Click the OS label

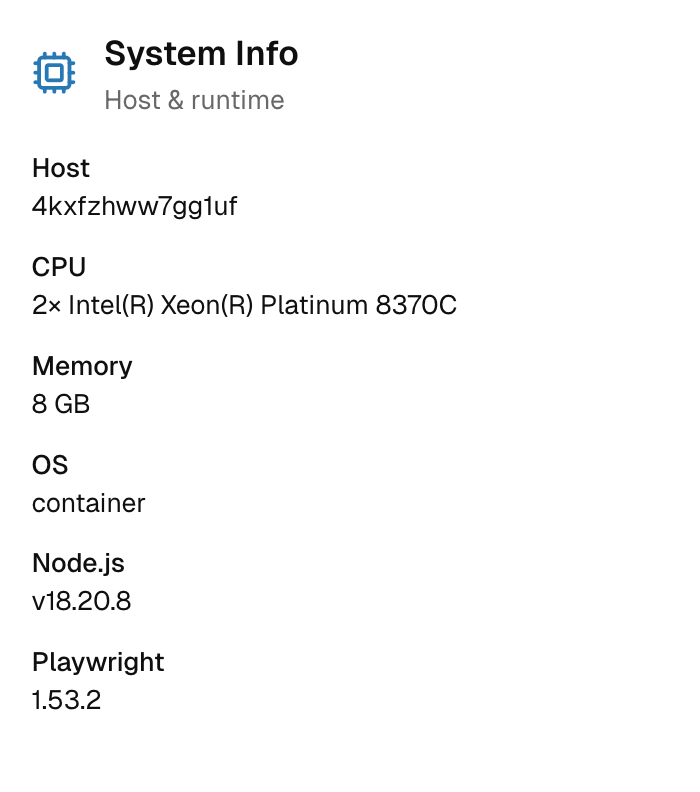tap(49, 465)
